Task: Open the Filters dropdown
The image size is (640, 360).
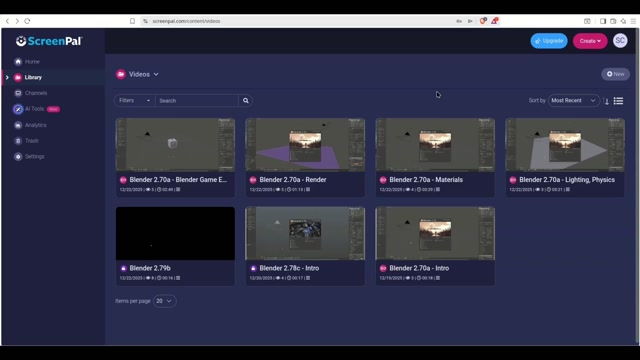Action: click(134, 100)
